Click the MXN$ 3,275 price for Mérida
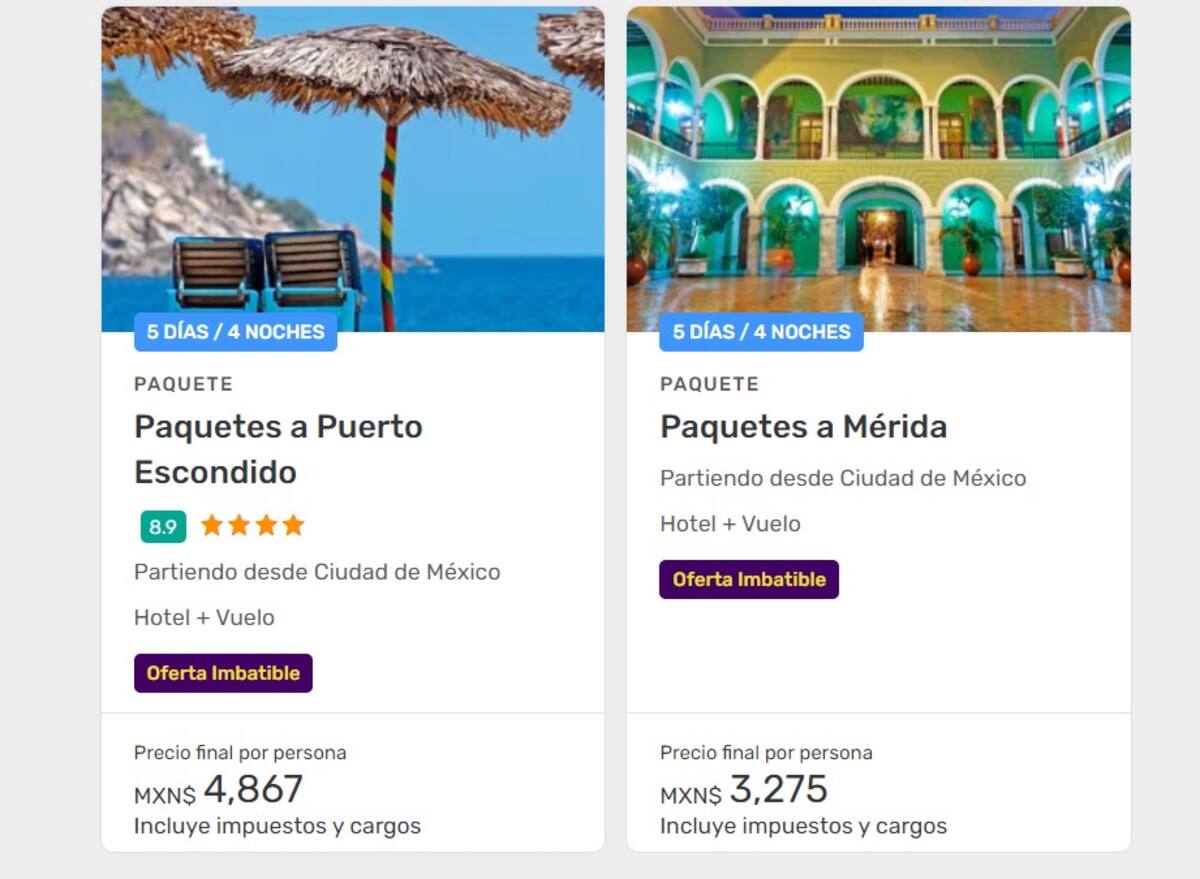Image resolution: width=1200 pixels, height=879 pixels. (x=742, y=790)
